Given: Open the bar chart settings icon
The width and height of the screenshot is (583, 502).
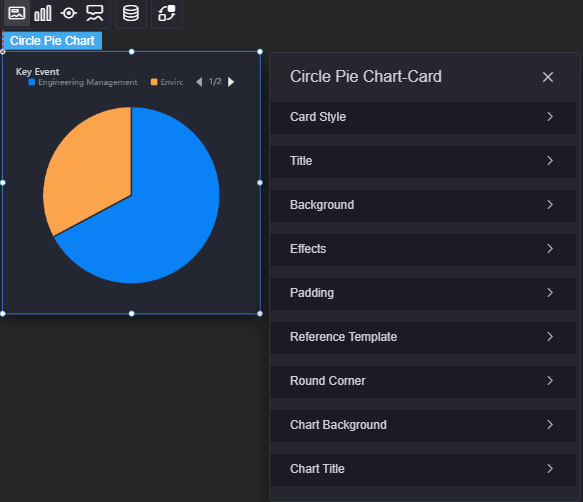Looking at the screenshot, I should 43,13.
